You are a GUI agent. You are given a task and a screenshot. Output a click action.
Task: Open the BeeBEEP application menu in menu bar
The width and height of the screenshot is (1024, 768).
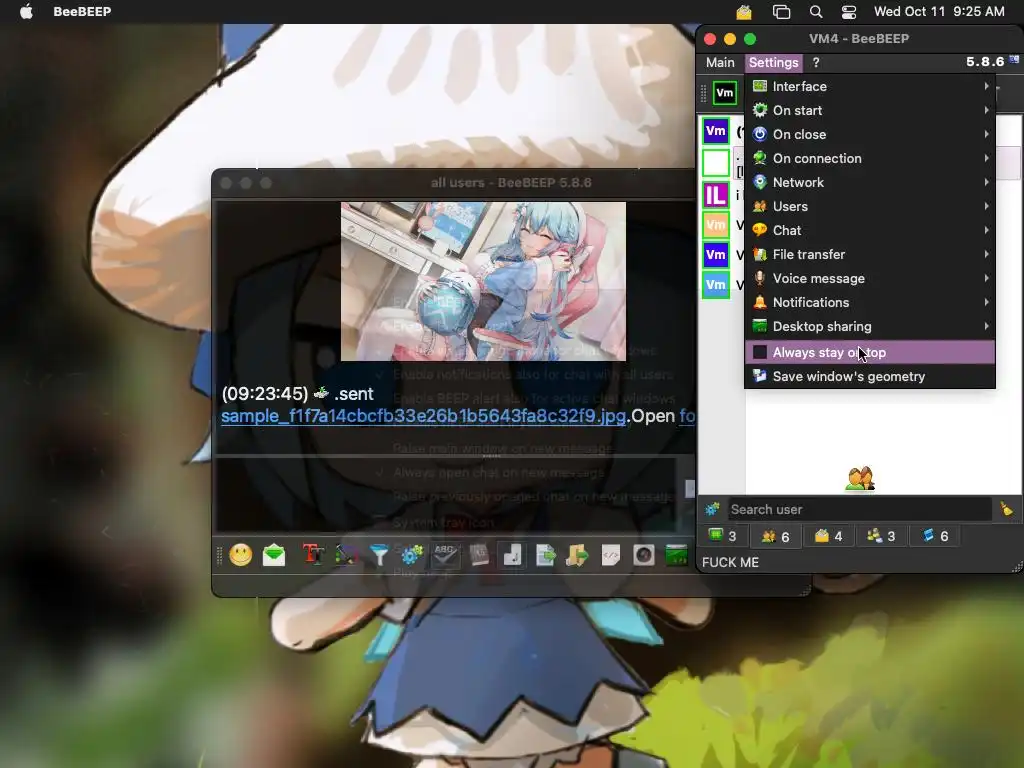pyautogui.click(x=82, y=12)
